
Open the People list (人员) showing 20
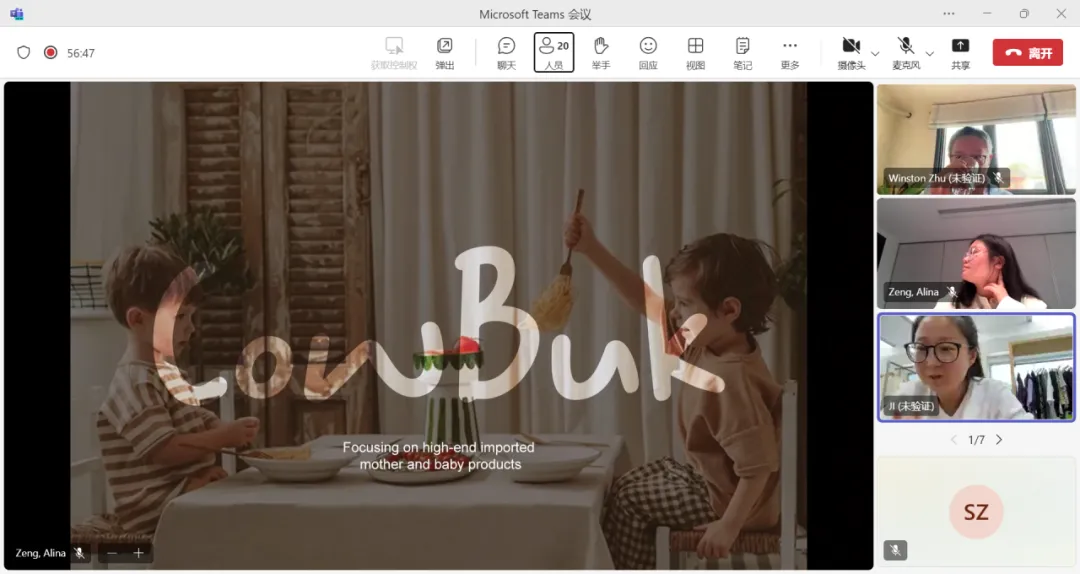point(554,52)
